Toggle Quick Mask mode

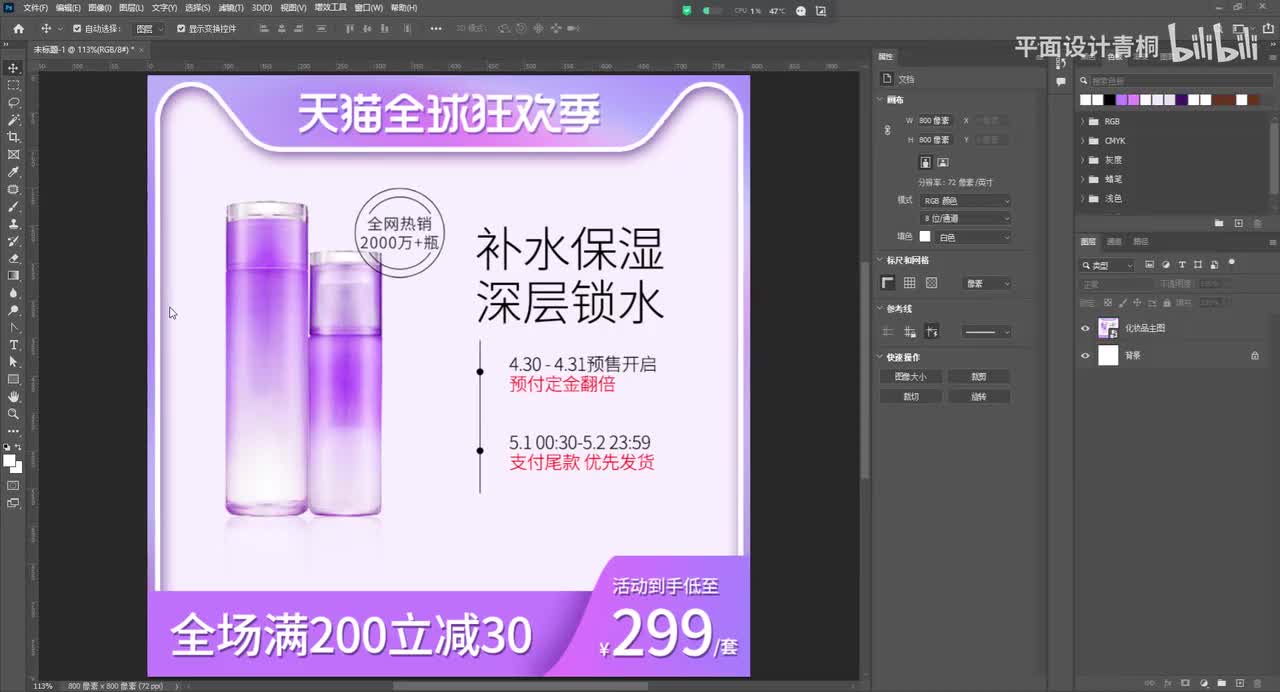tap(13, 485)
